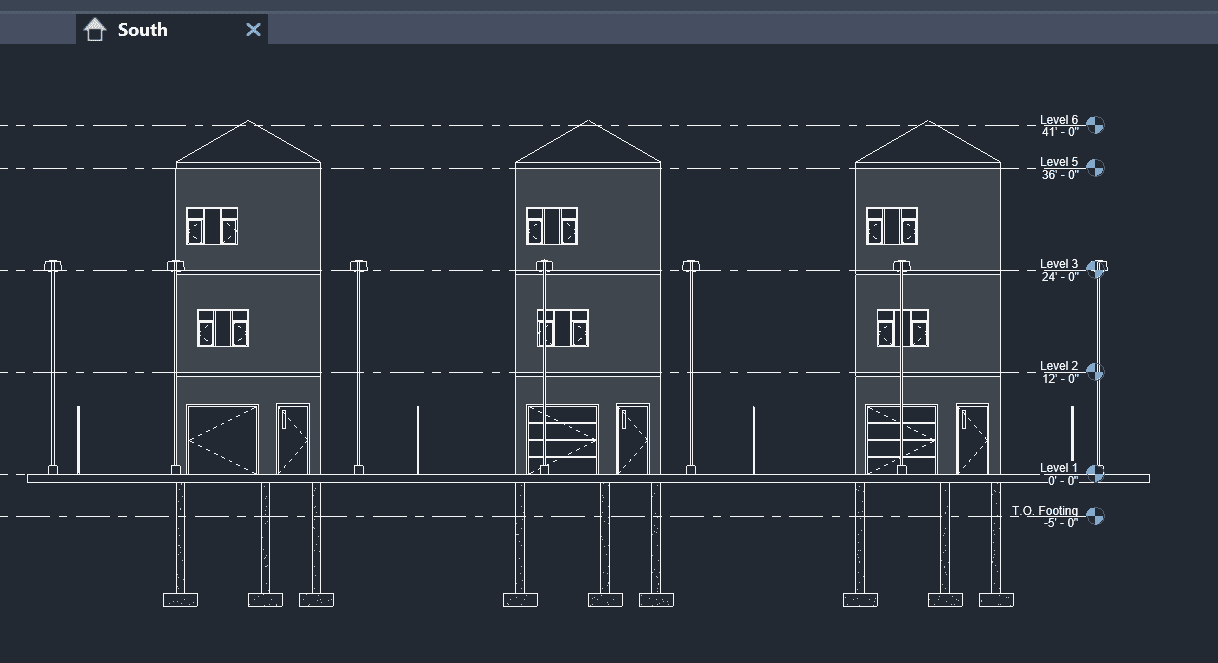This screenshot has height=663, width=1218.
Task: Select the middle building's gable roof
Action: coord(588,145)
